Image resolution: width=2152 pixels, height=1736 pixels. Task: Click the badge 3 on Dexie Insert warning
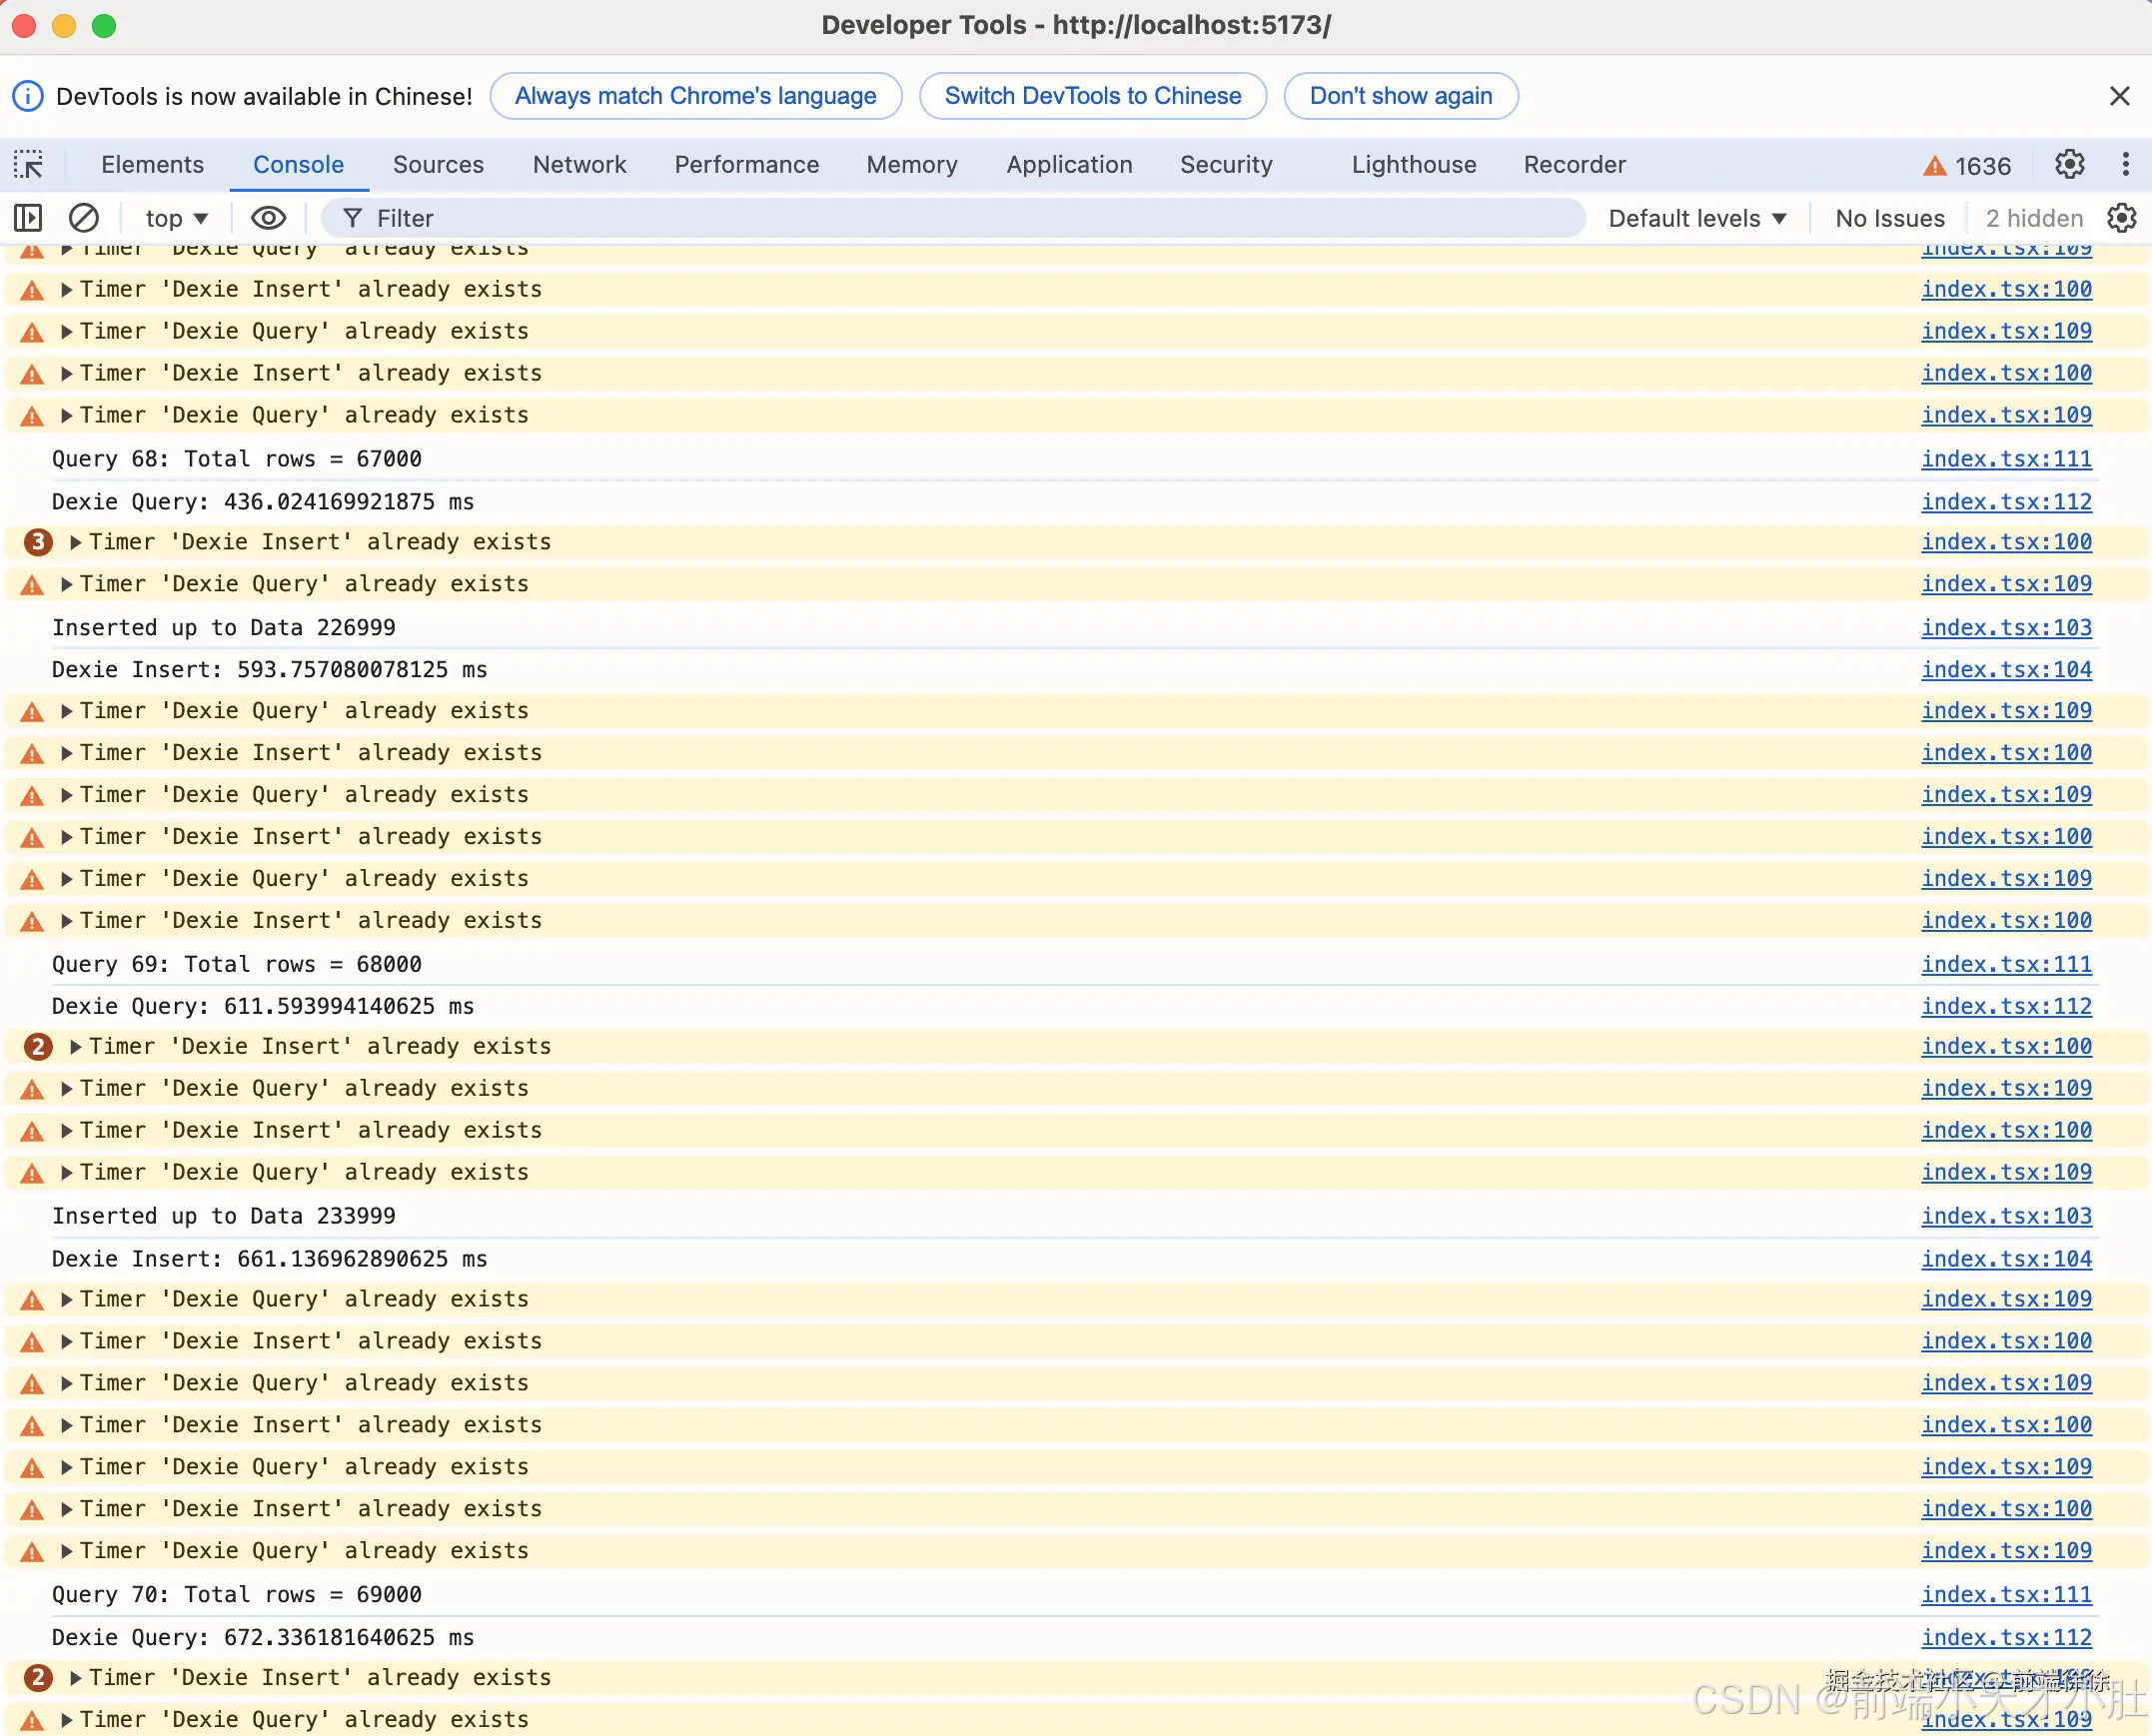[x=38, y=542]
